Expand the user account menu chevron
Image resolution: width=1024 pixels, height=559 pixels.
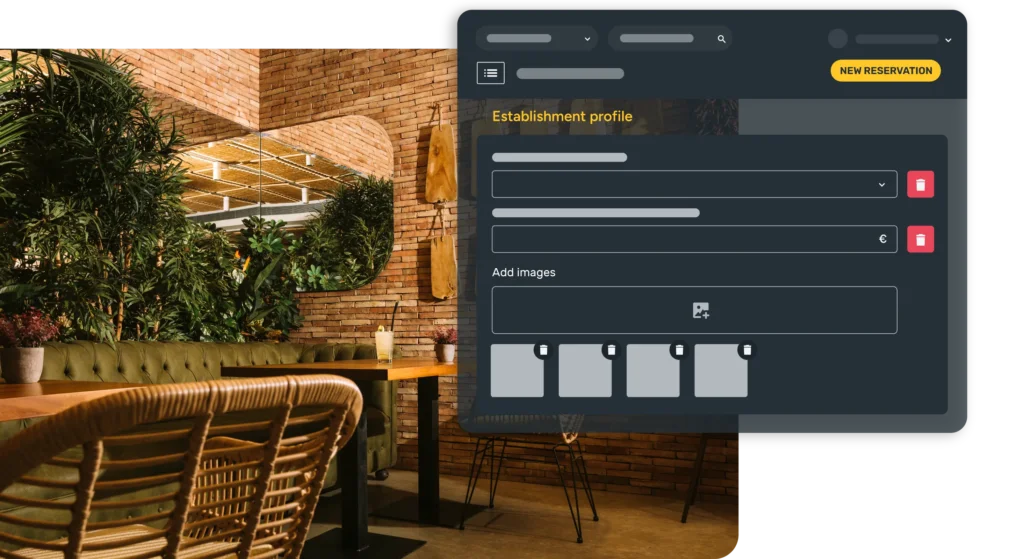948,40
